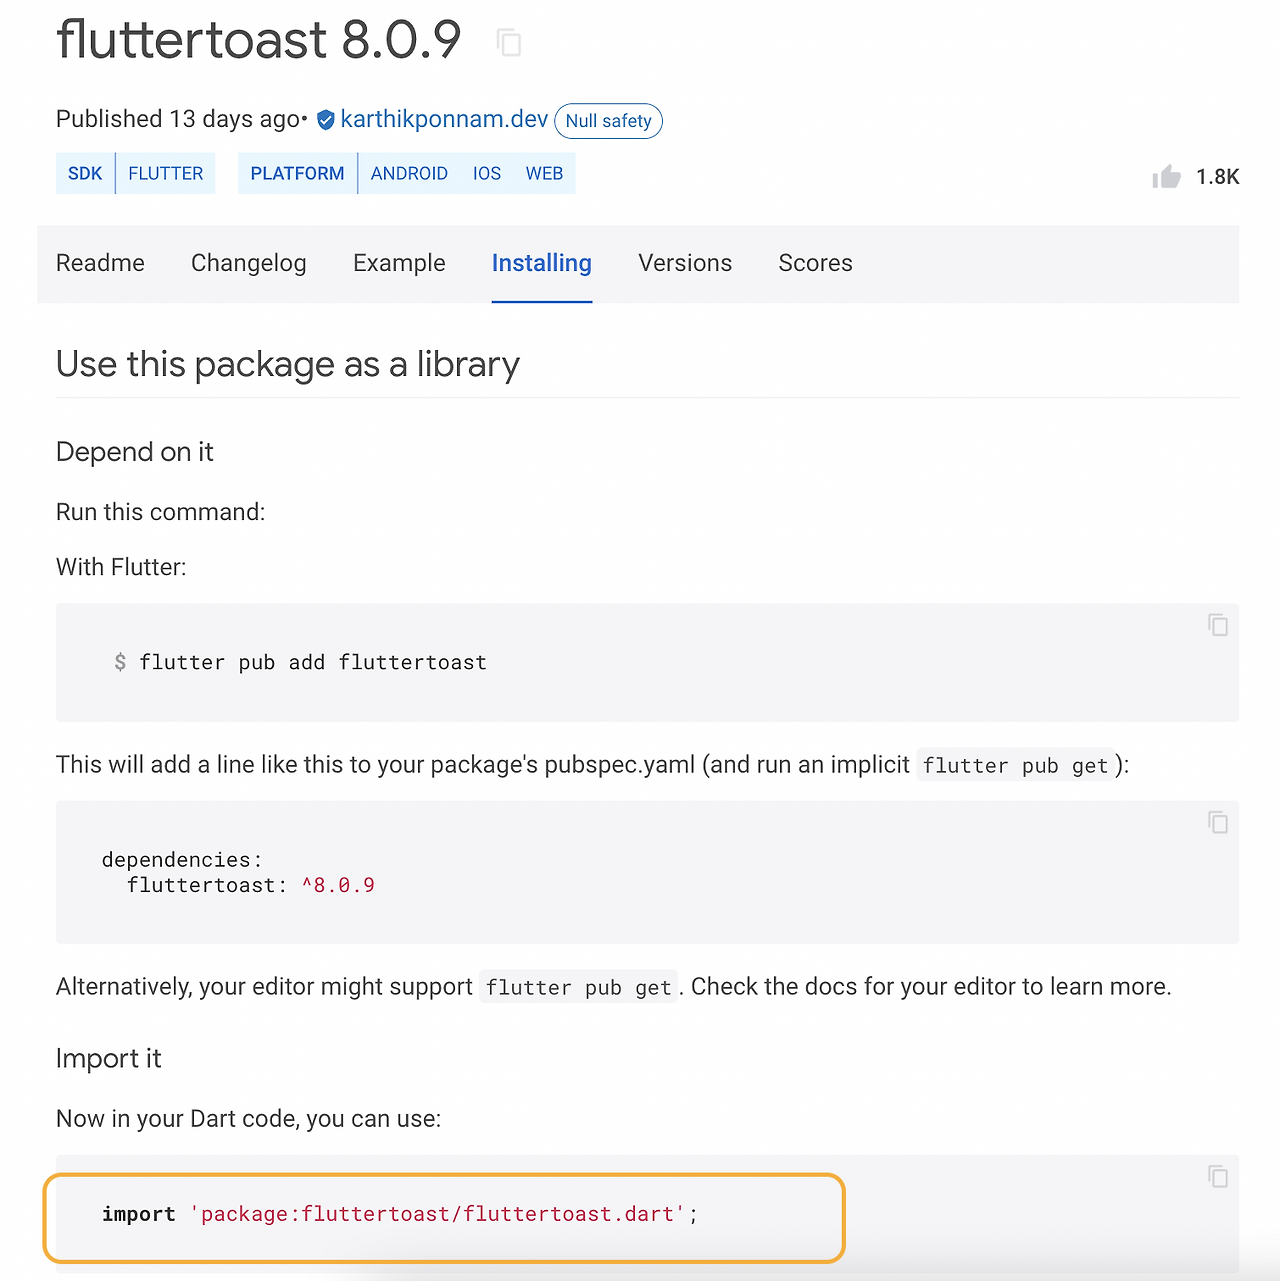View the Example tab
Image resolution: width=1280 pixels, height=1281 pixels.
click(x=399, y=263)
